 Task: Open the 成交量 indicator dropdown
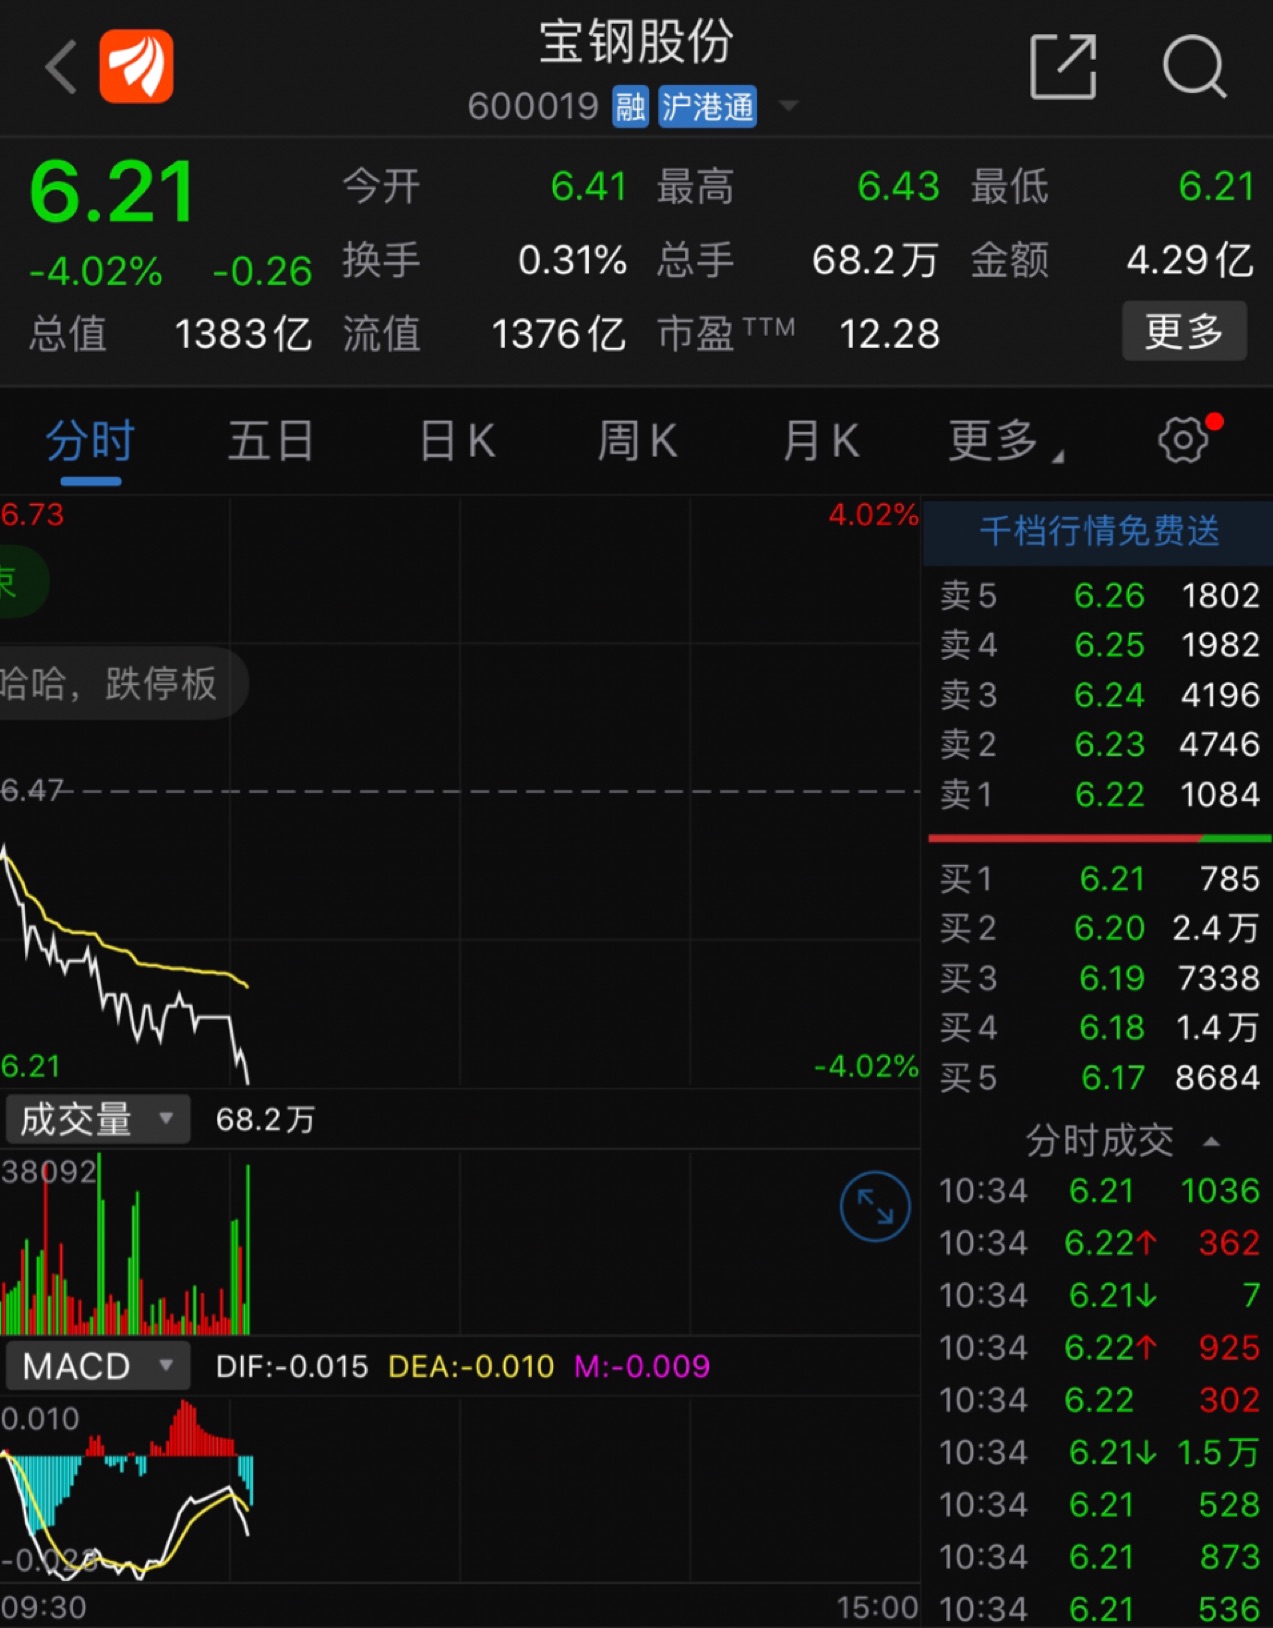point(98,1119)
